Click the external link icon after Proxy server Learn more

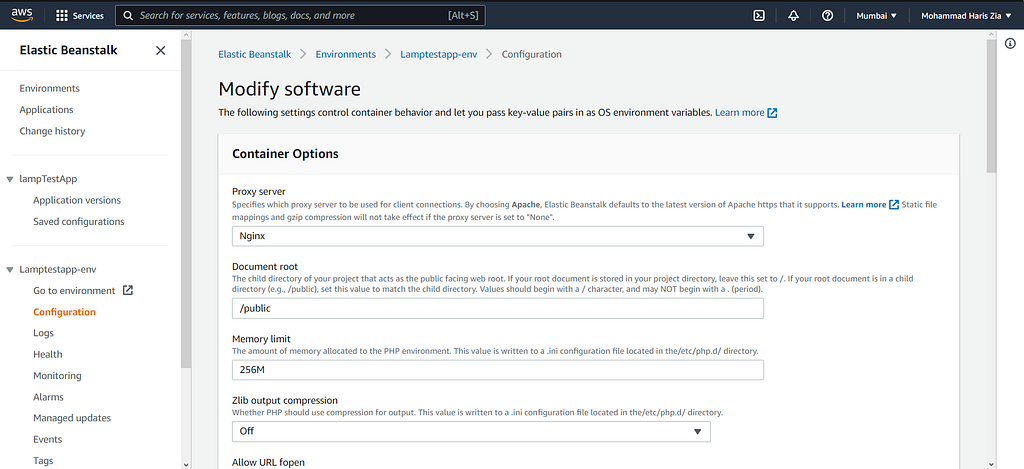point(894,204)
